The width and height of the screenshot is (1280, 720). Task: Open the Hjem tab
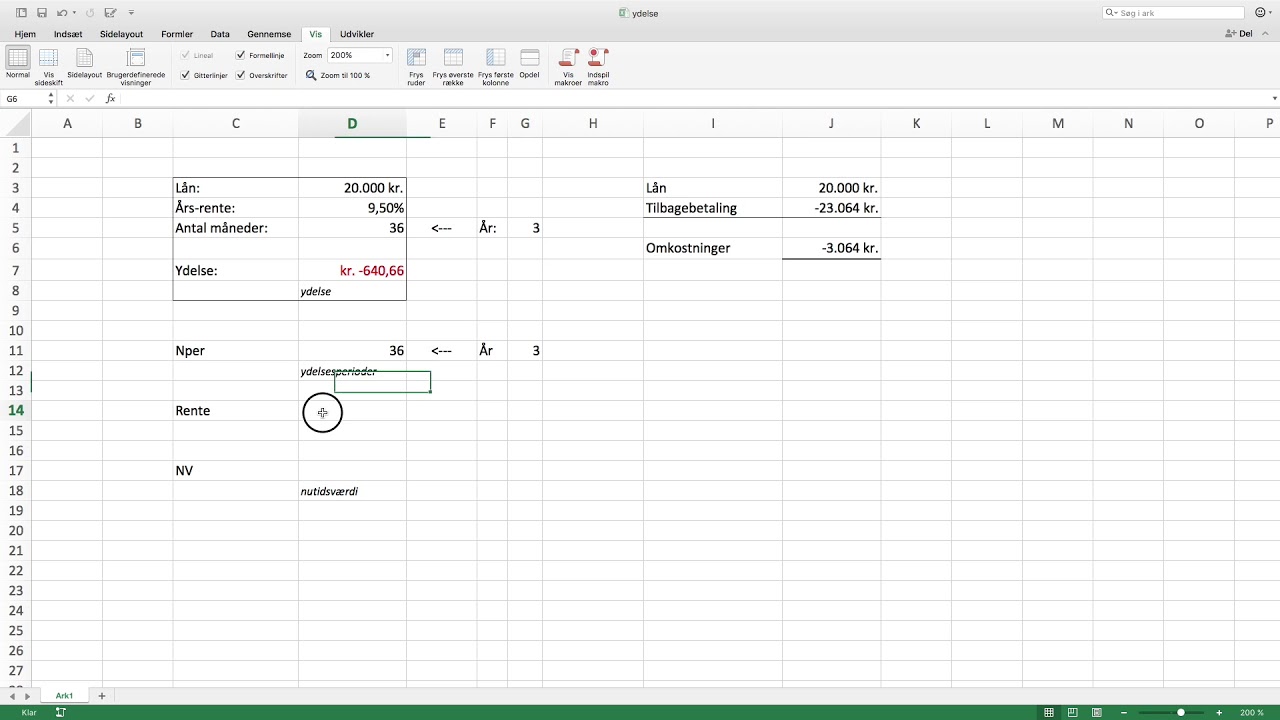point(25,34)
